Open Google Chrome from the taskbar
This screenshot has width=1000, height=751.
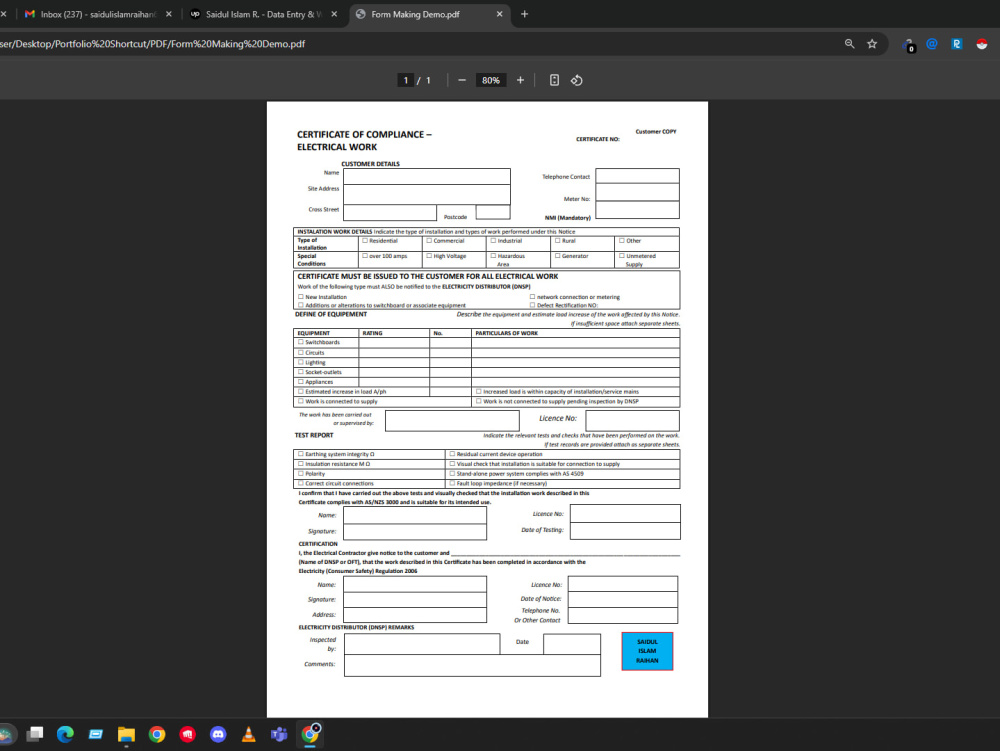point(157,734)
